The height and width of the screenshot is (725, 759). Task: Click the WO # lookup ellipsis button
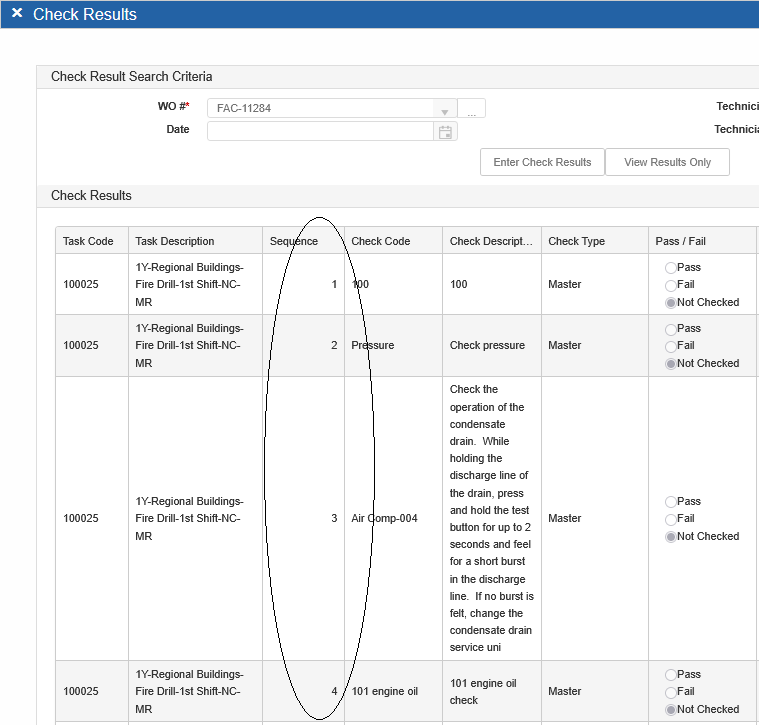point(472,109)
